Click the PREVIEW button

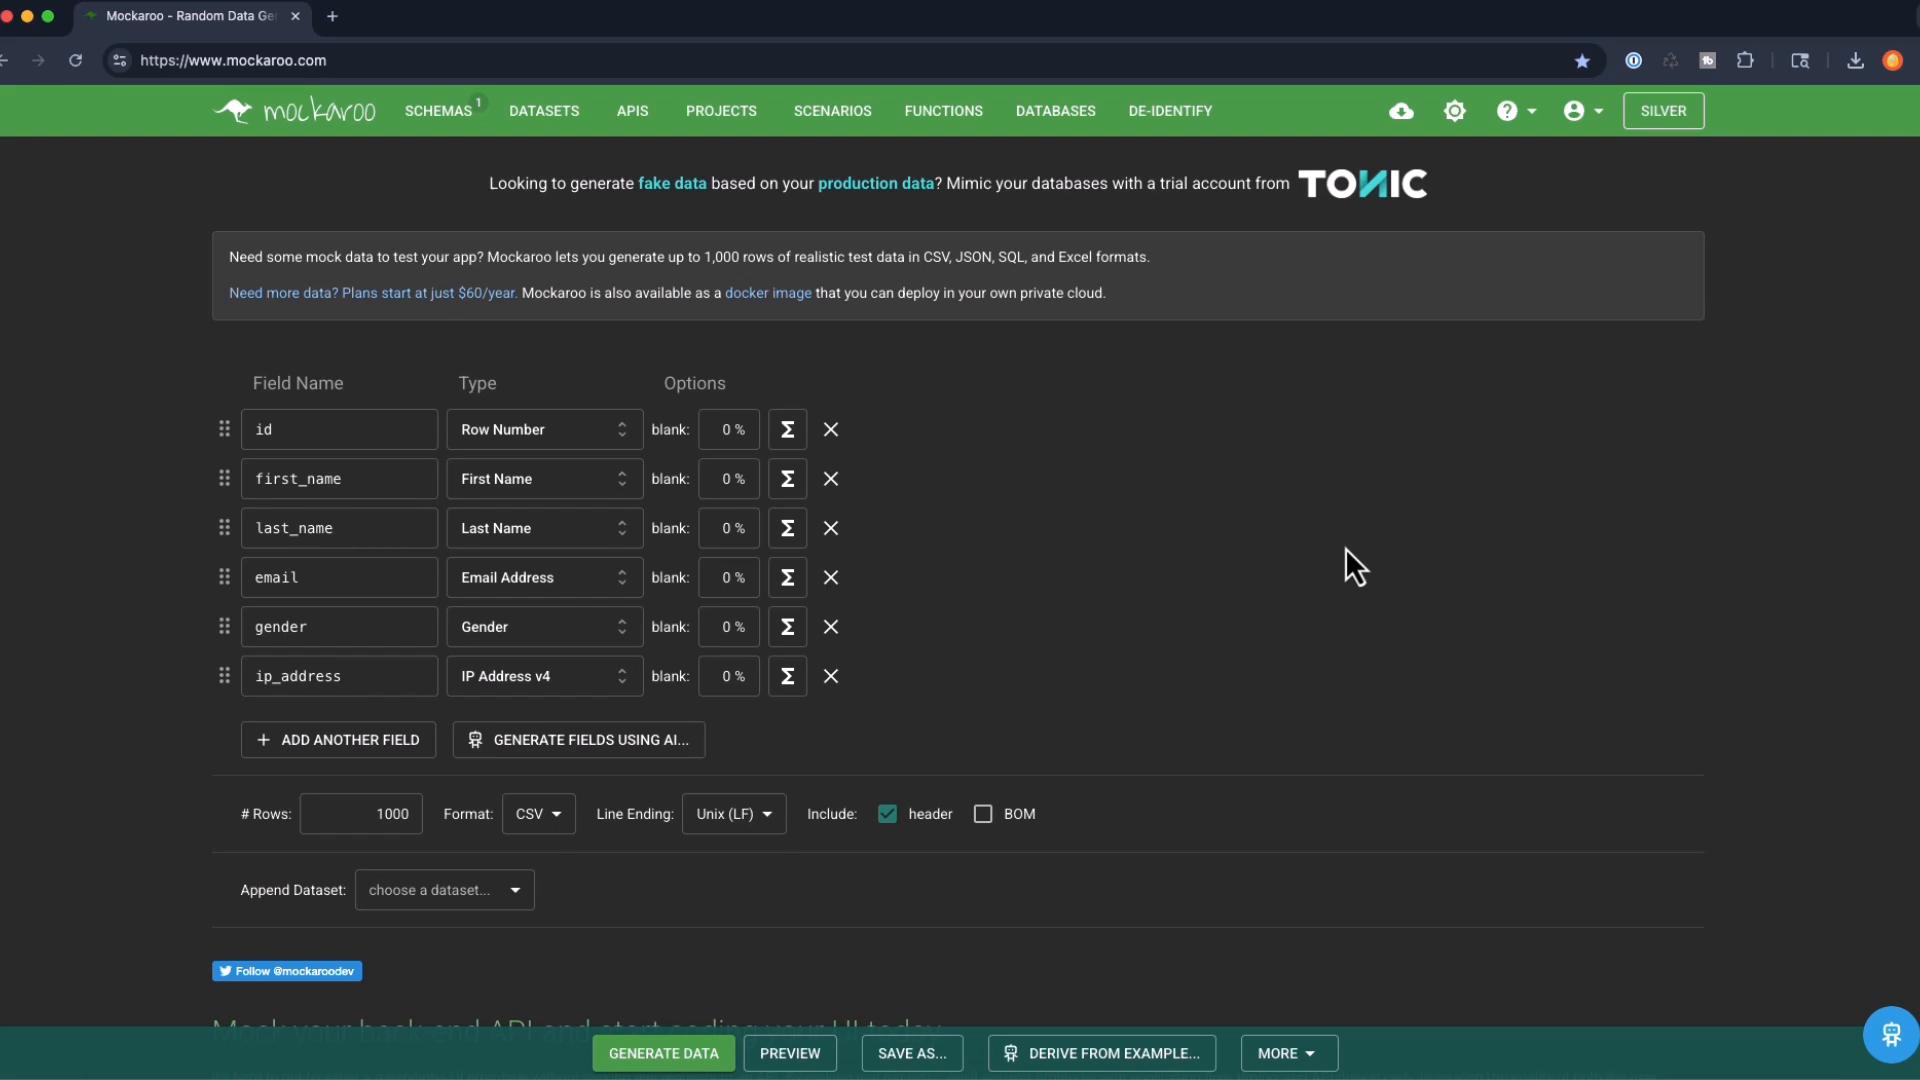click(789, 1053)
